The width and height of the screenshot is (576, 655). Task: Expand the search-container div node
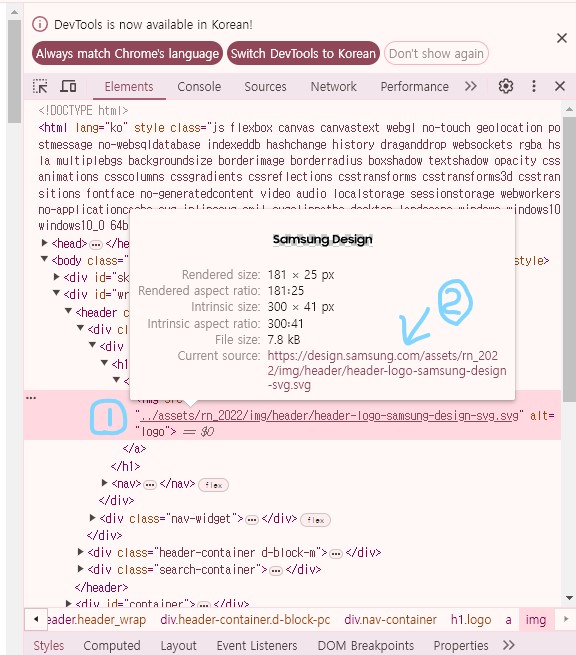(x=80, y=569)
